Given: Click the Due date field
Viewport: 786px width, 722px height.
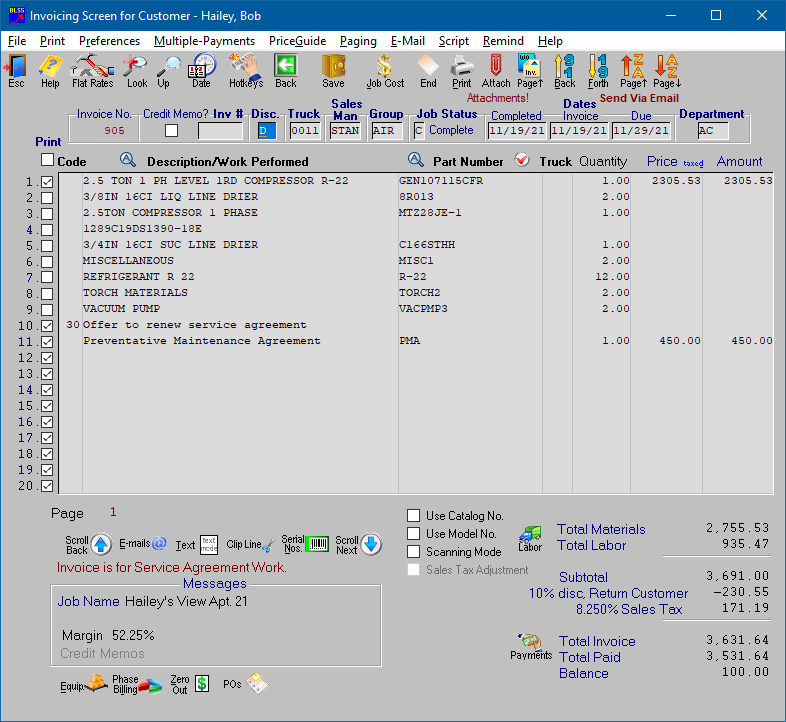Looking at the screenshot, I should click(640, 130).
